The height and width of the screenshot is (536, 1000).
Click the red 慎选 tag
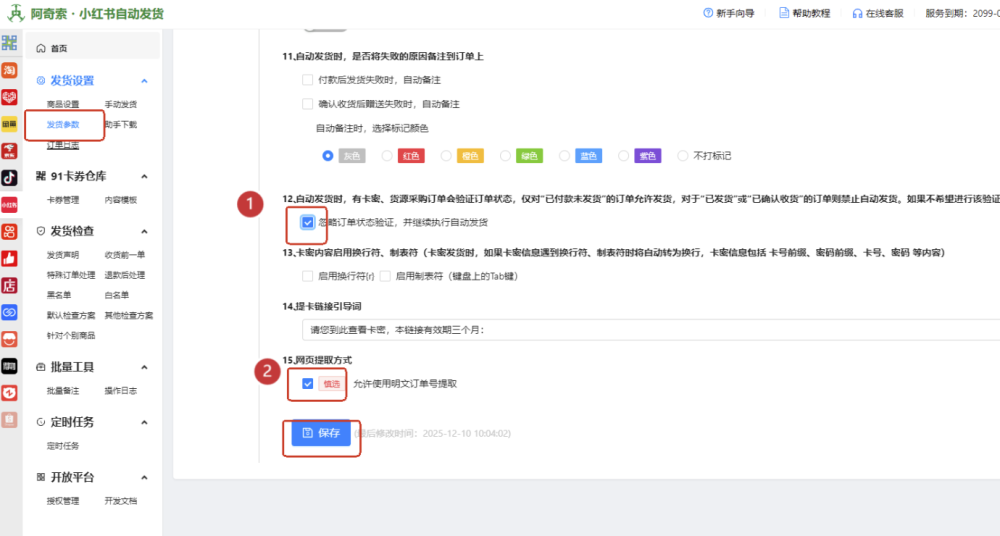pyautogui.click(x=332, y=383)
